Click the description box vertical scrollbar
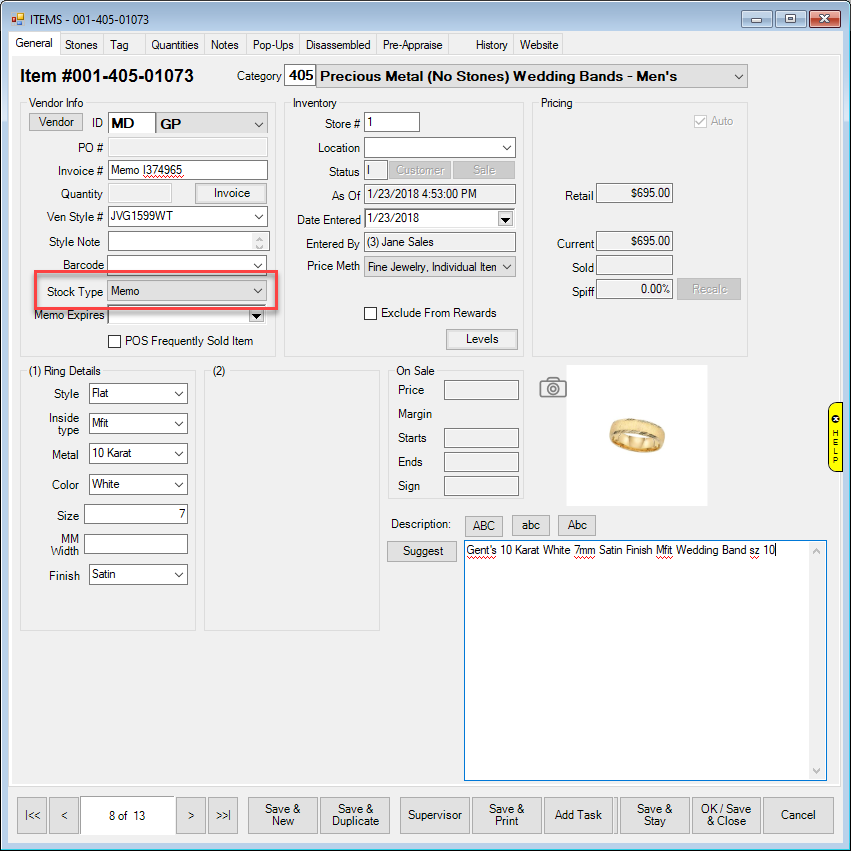The width and height of the screenshot is (851, 851). click(x=819, y=660)
